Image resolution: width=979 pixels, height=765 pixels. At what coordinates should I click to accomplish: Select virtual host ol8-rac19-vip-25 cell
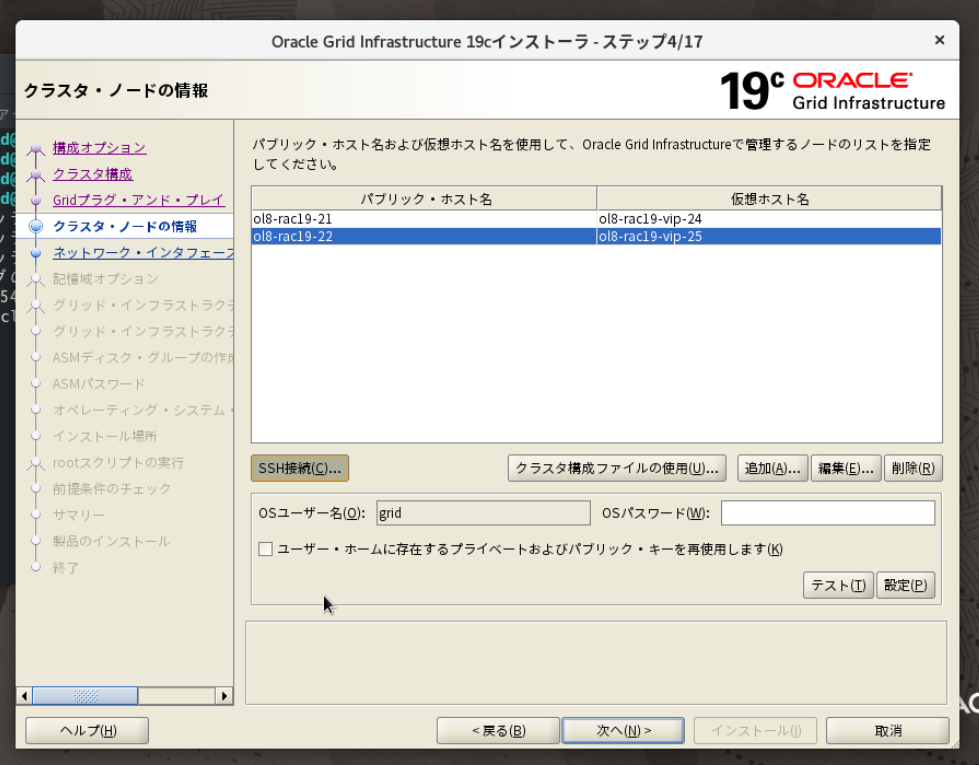769,237
